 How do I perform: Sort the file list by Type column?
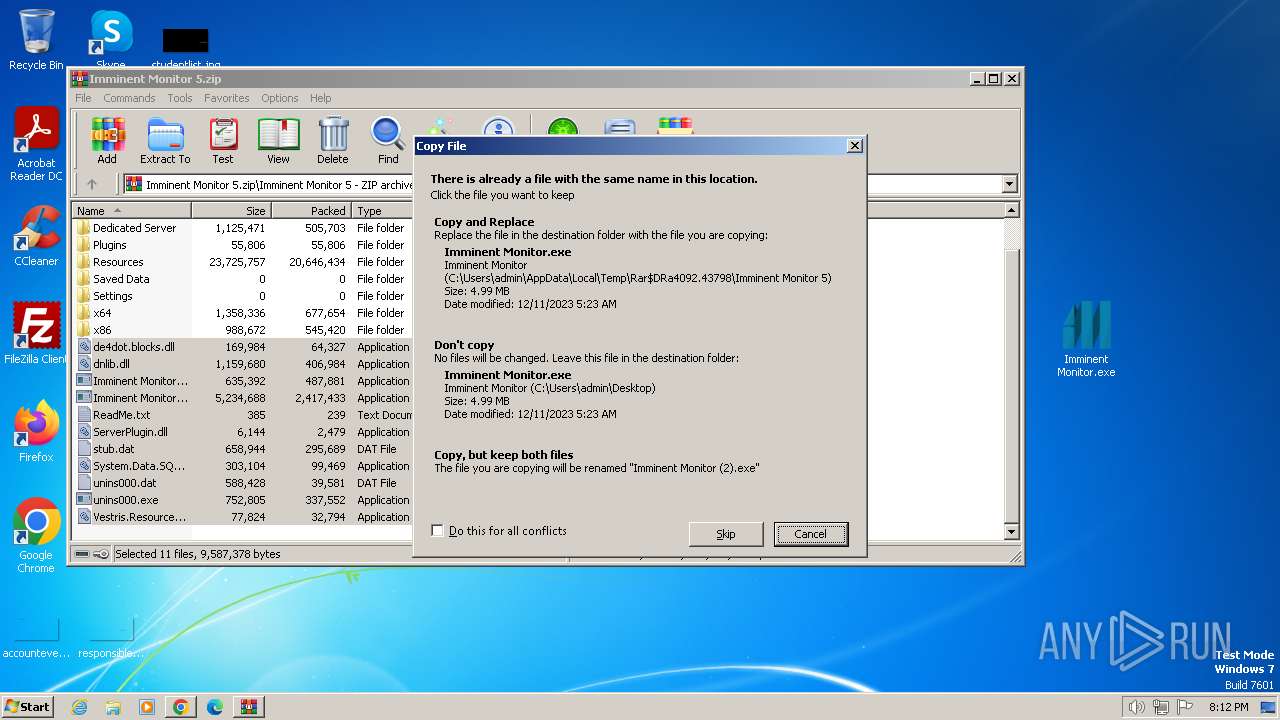coord(382,211)
